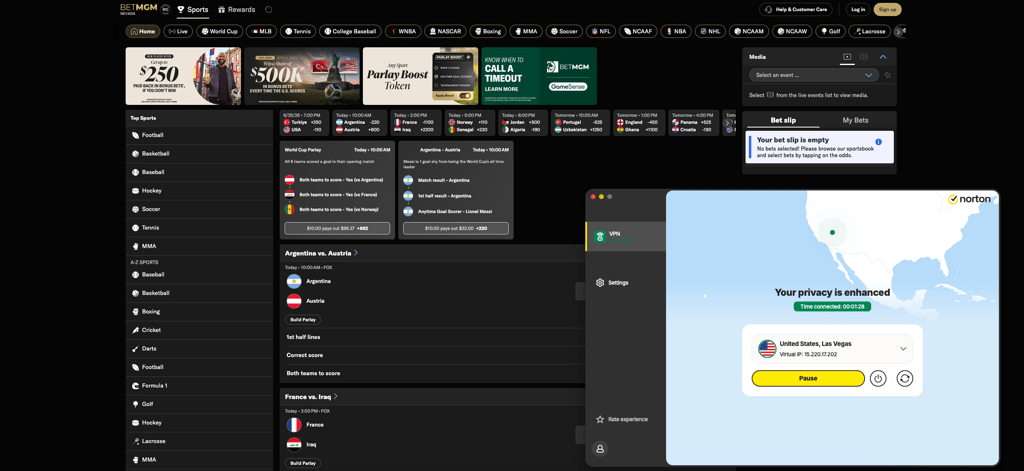Choose the Cricket icon in A-Z Sports
The image size is (1024, 471).
(x=135, y=330)
